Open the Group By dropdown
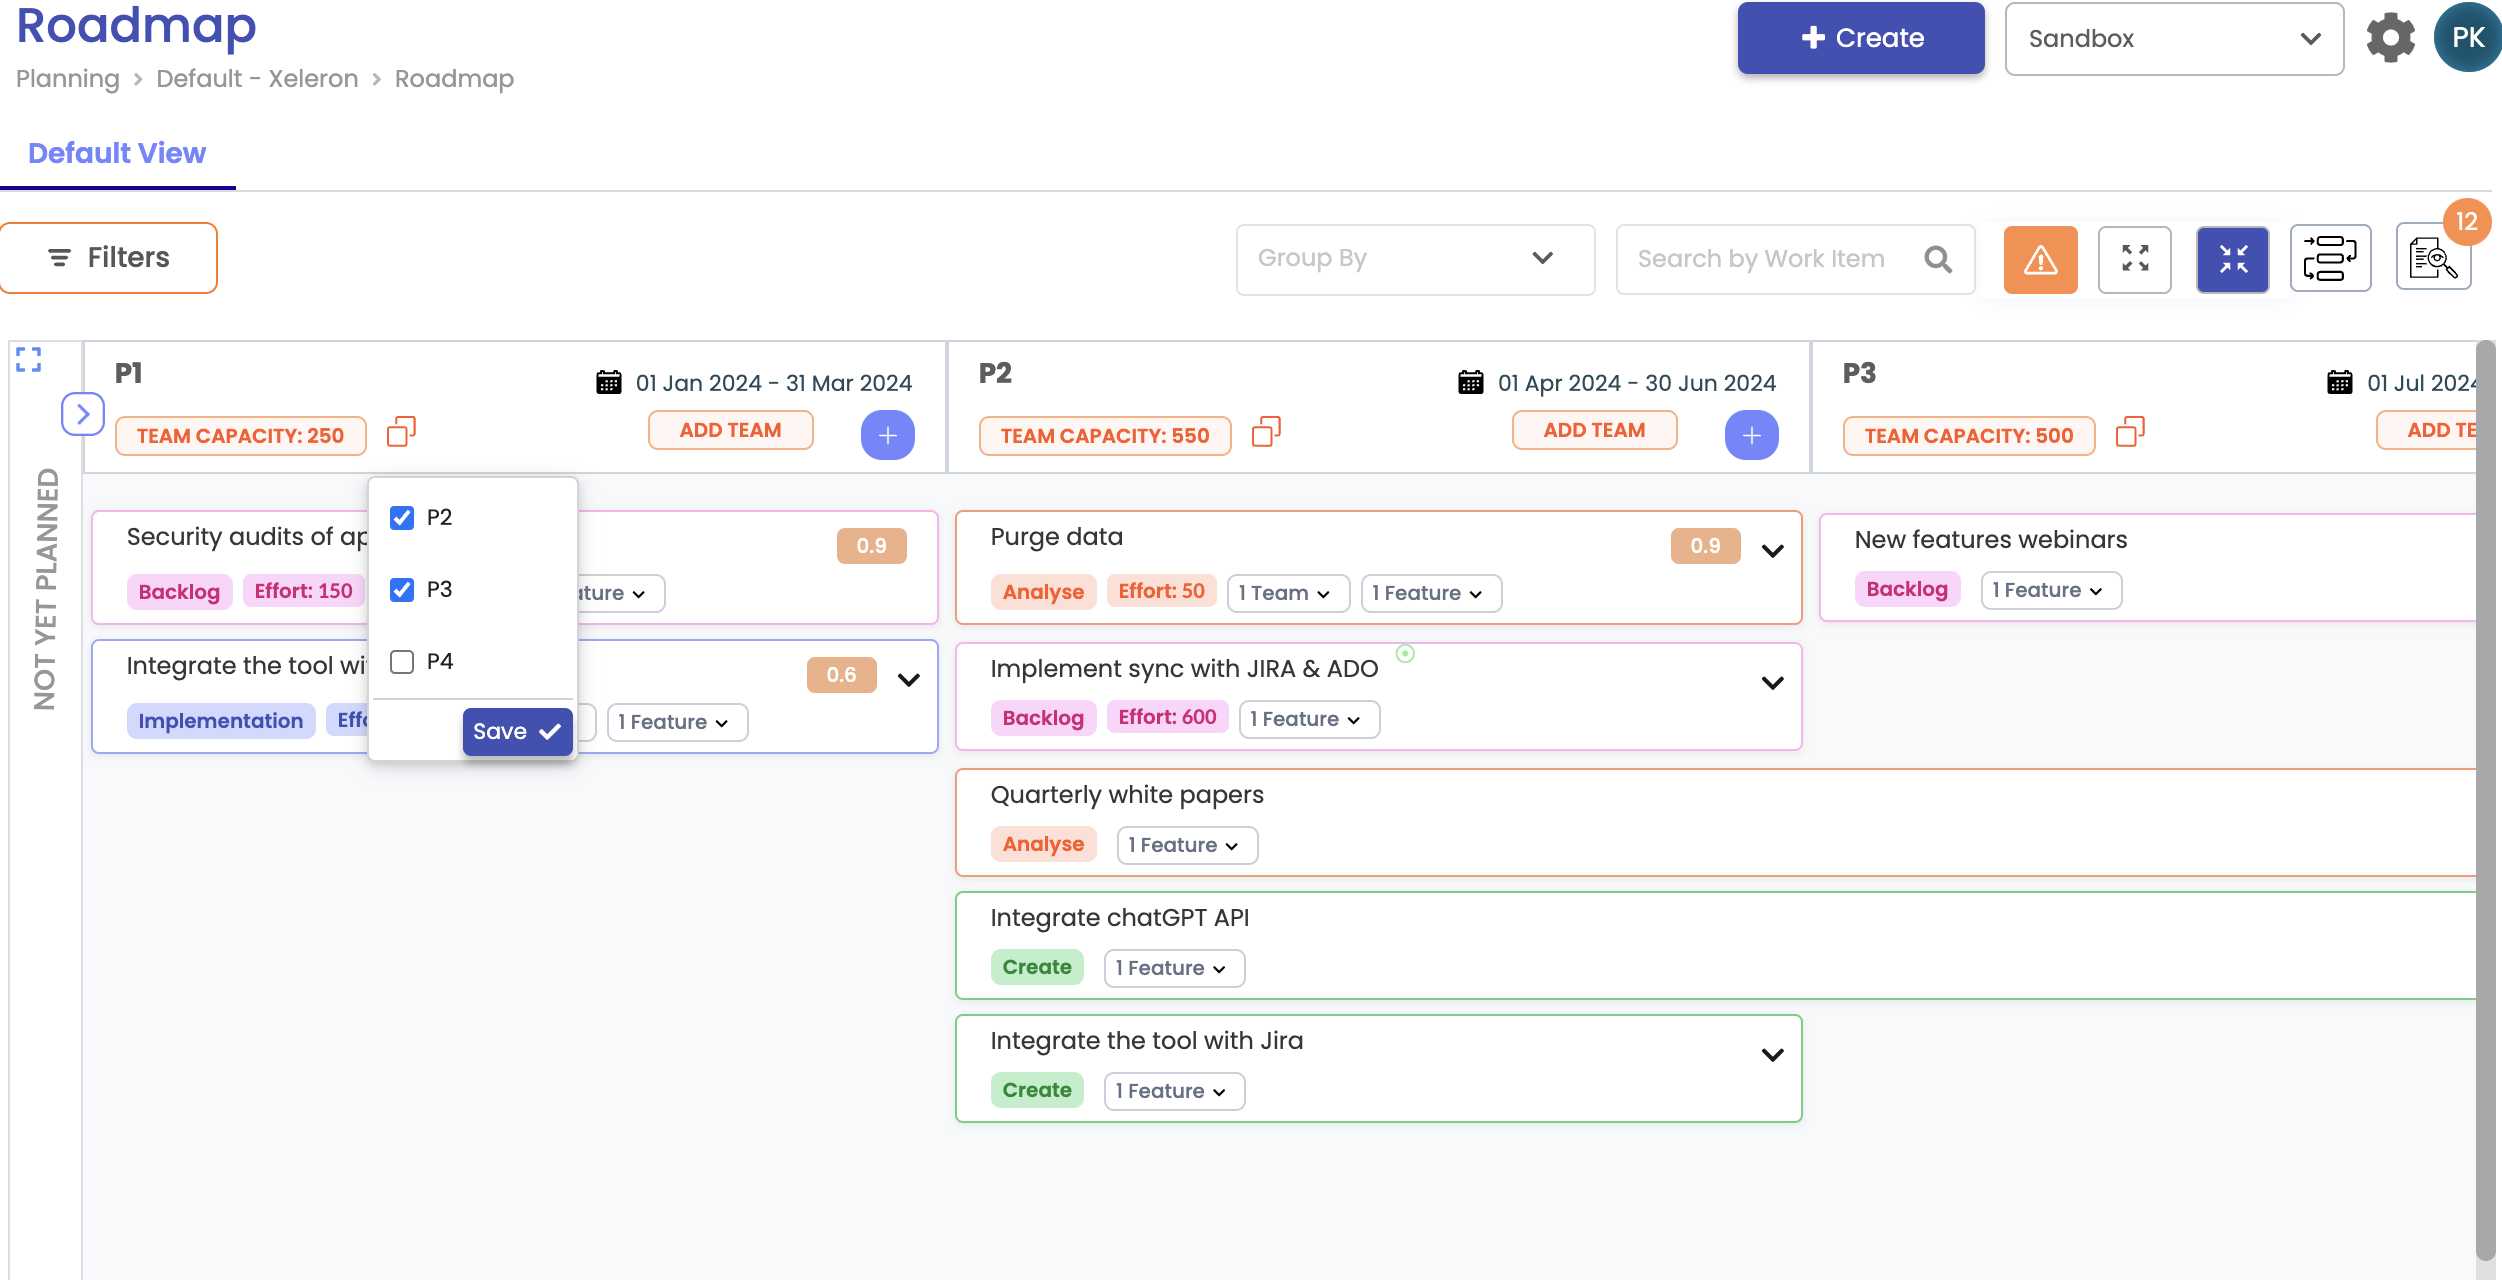 tap(1414, 259)
